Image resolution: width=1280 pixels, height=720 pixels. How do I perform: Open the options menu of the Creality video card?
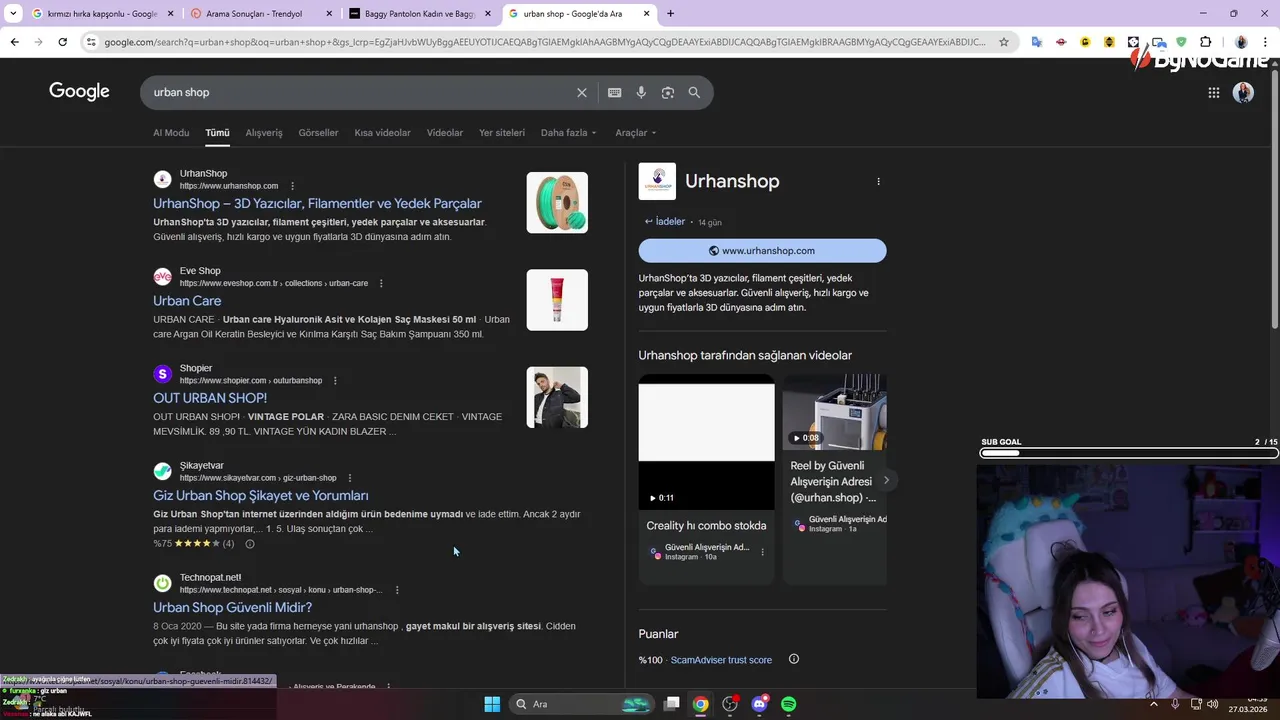pos(762,552)
